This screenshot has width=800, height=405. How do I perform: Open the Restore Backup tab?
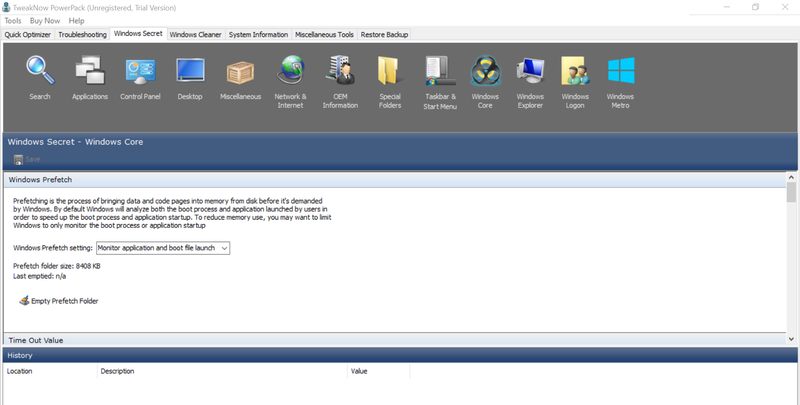(x=384, y=35)
